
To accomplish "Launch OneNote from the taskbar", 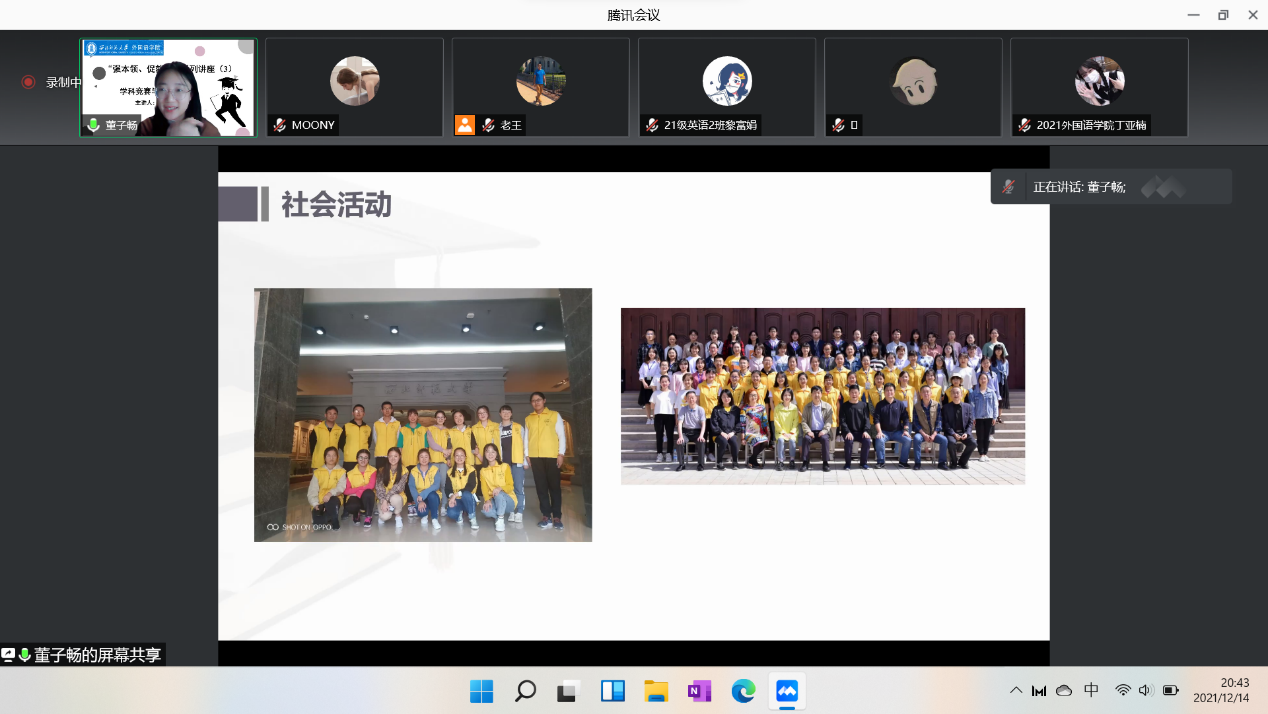I will pos(699,691).
